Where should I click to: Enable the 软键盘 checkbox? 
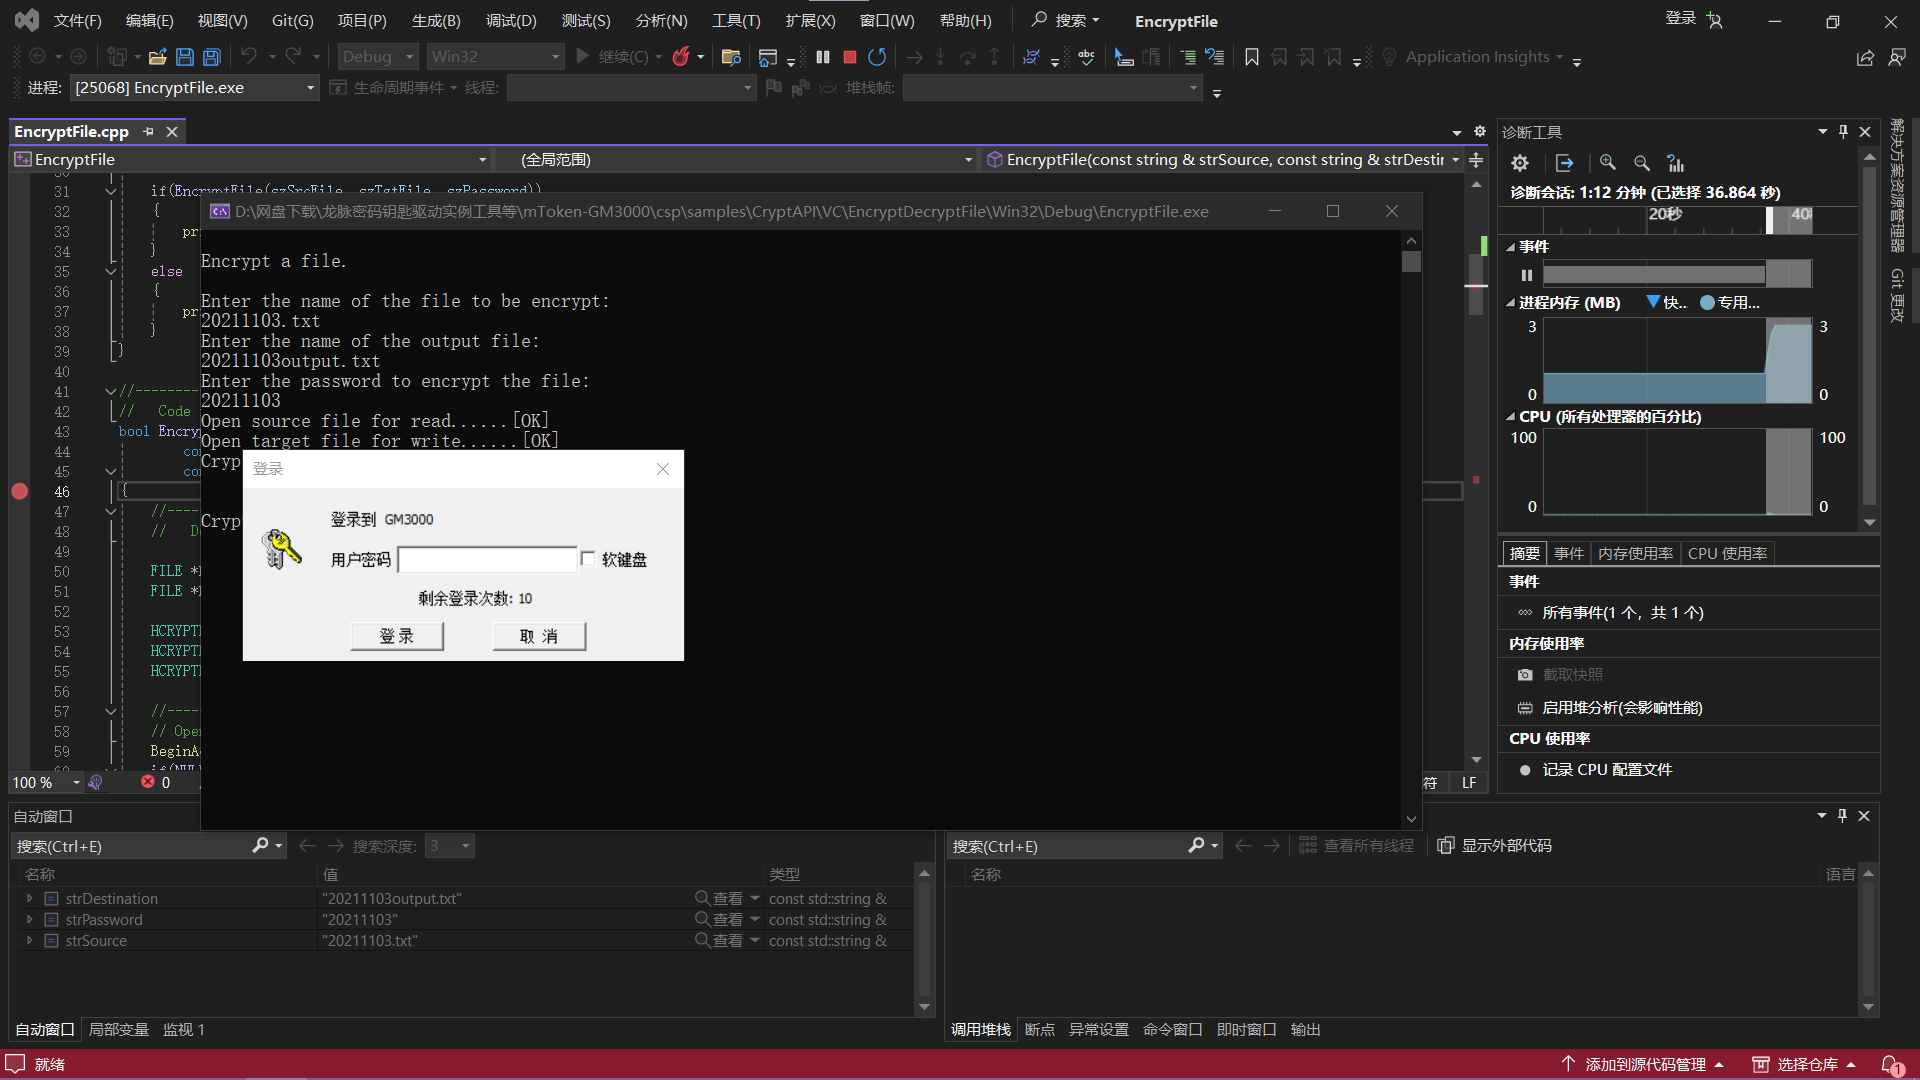[588, 559]
